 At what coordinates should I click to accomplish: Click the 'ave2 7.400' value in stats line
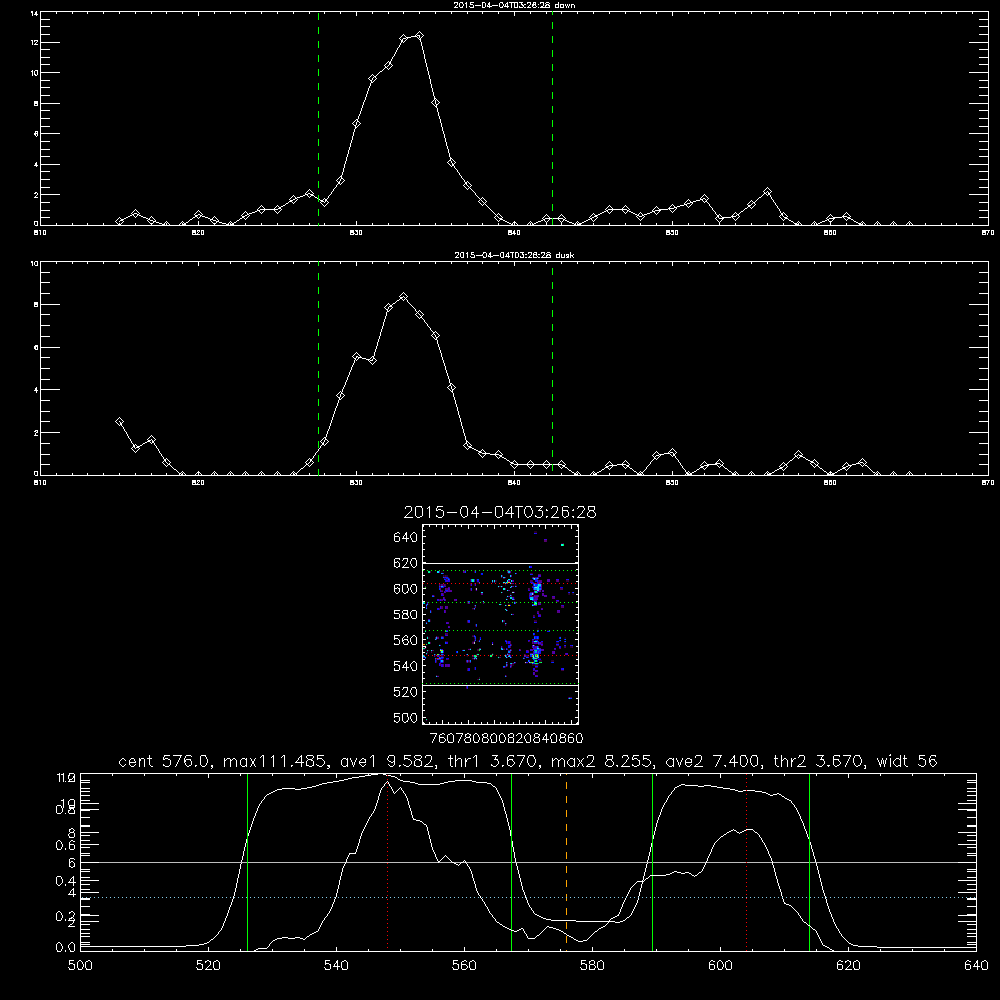[712, 761]
